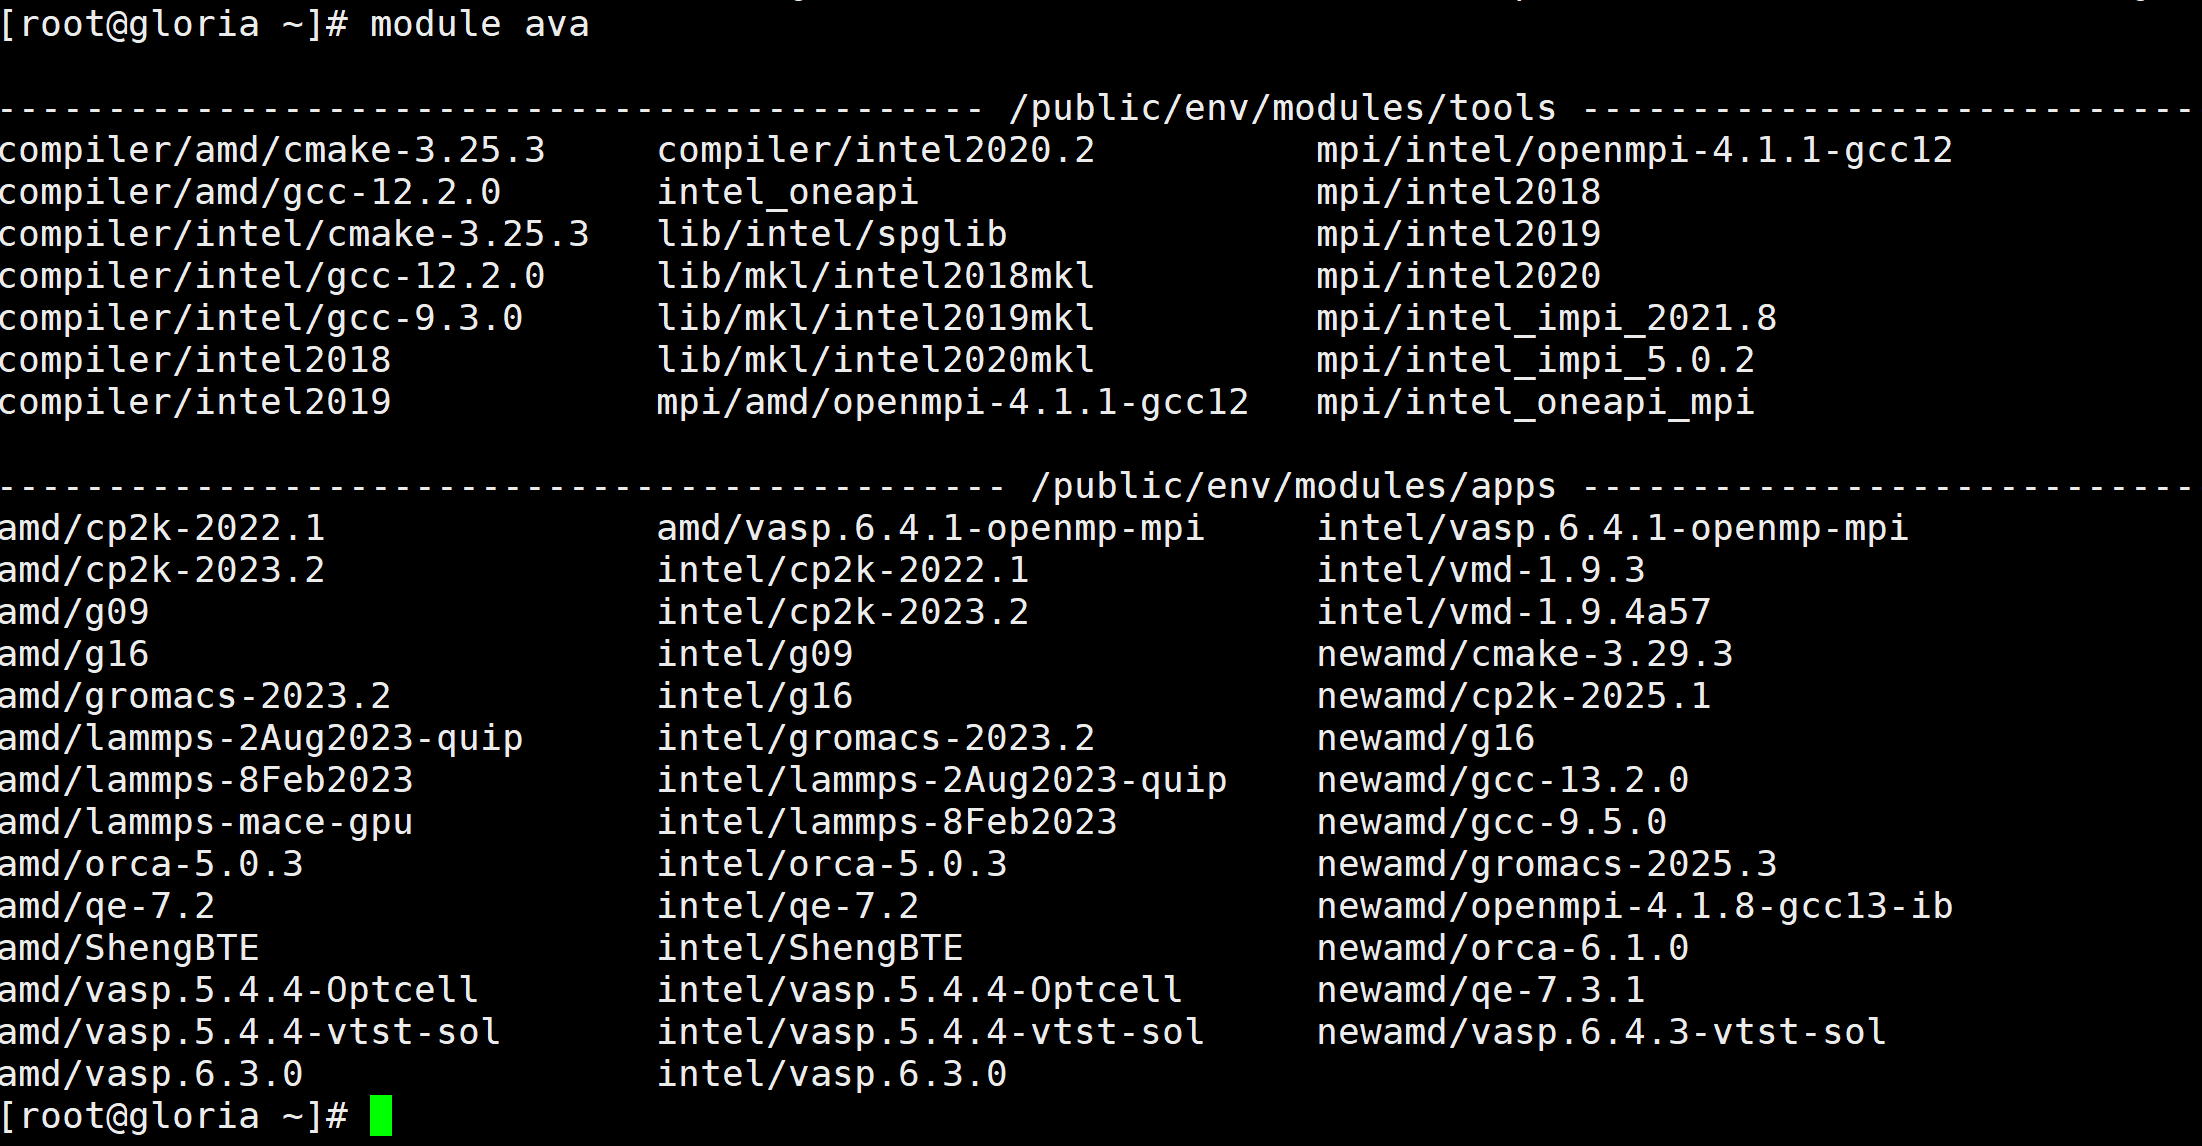Click the /public/env/modules/tools section header
Screen dimensions: 2202x1146
pyautogui.click(x=1282, y=108)
